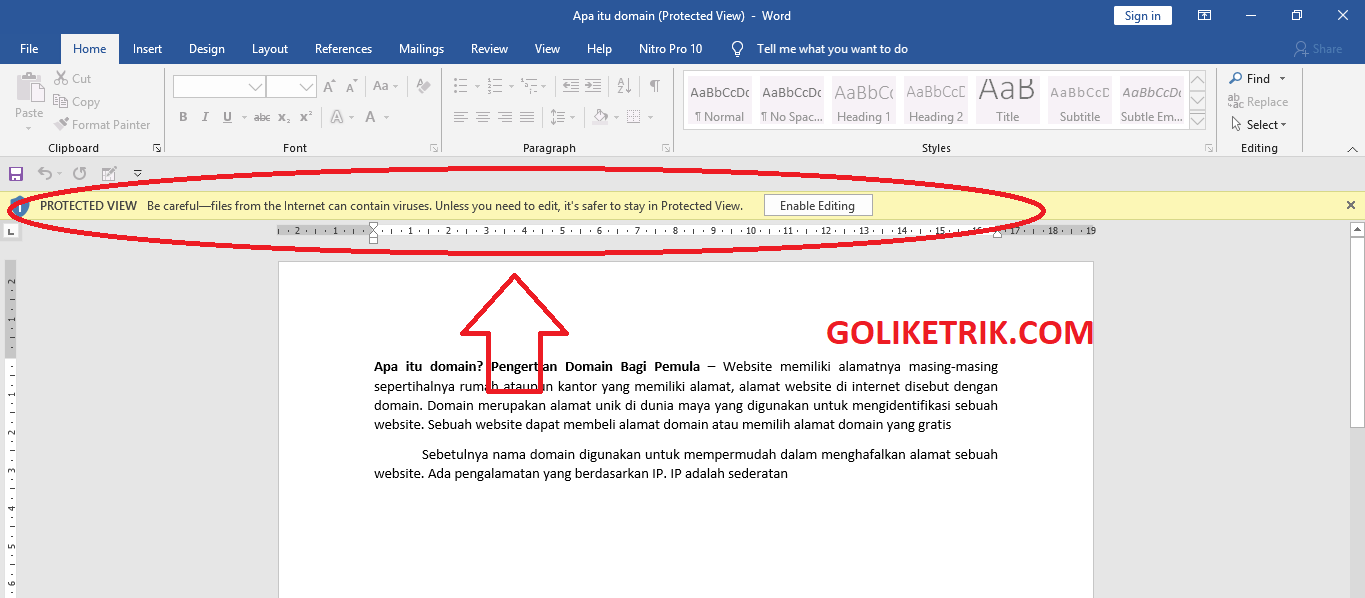This screenshot has width=1365, height=598.
Task: Click the Bullets list icon
Action: point(460,86)
